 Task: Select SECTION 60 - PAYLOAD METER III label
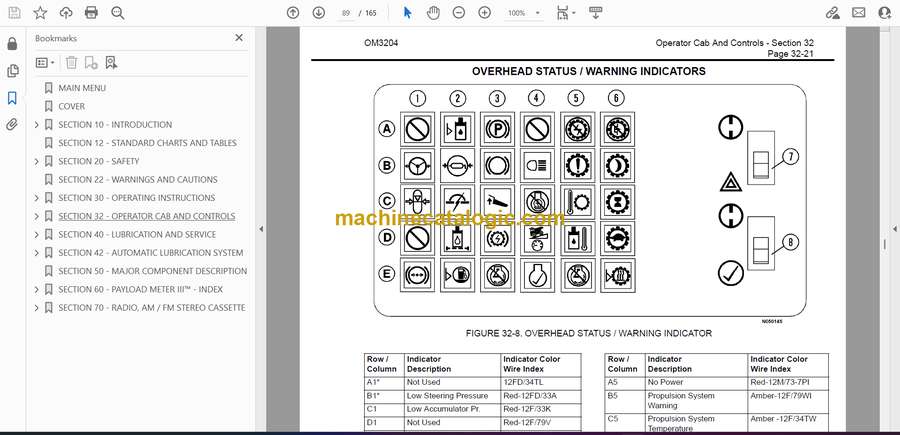141,289
